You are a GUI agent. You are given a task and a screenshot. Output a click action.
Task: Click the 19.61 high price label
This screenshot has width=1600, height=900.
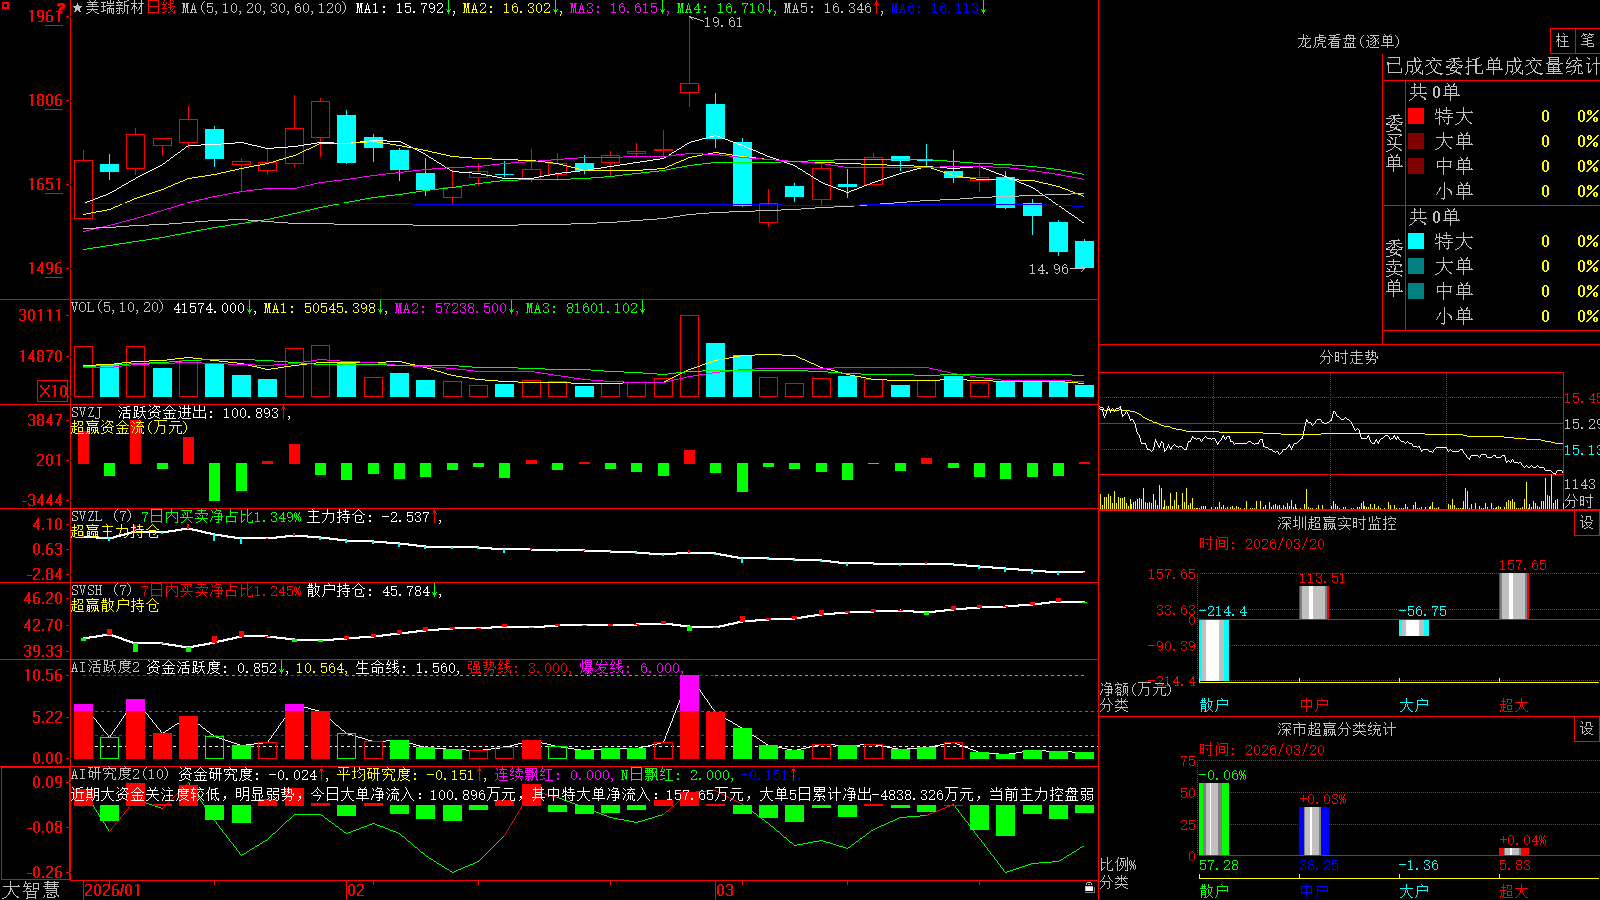(x=723, y=22)
